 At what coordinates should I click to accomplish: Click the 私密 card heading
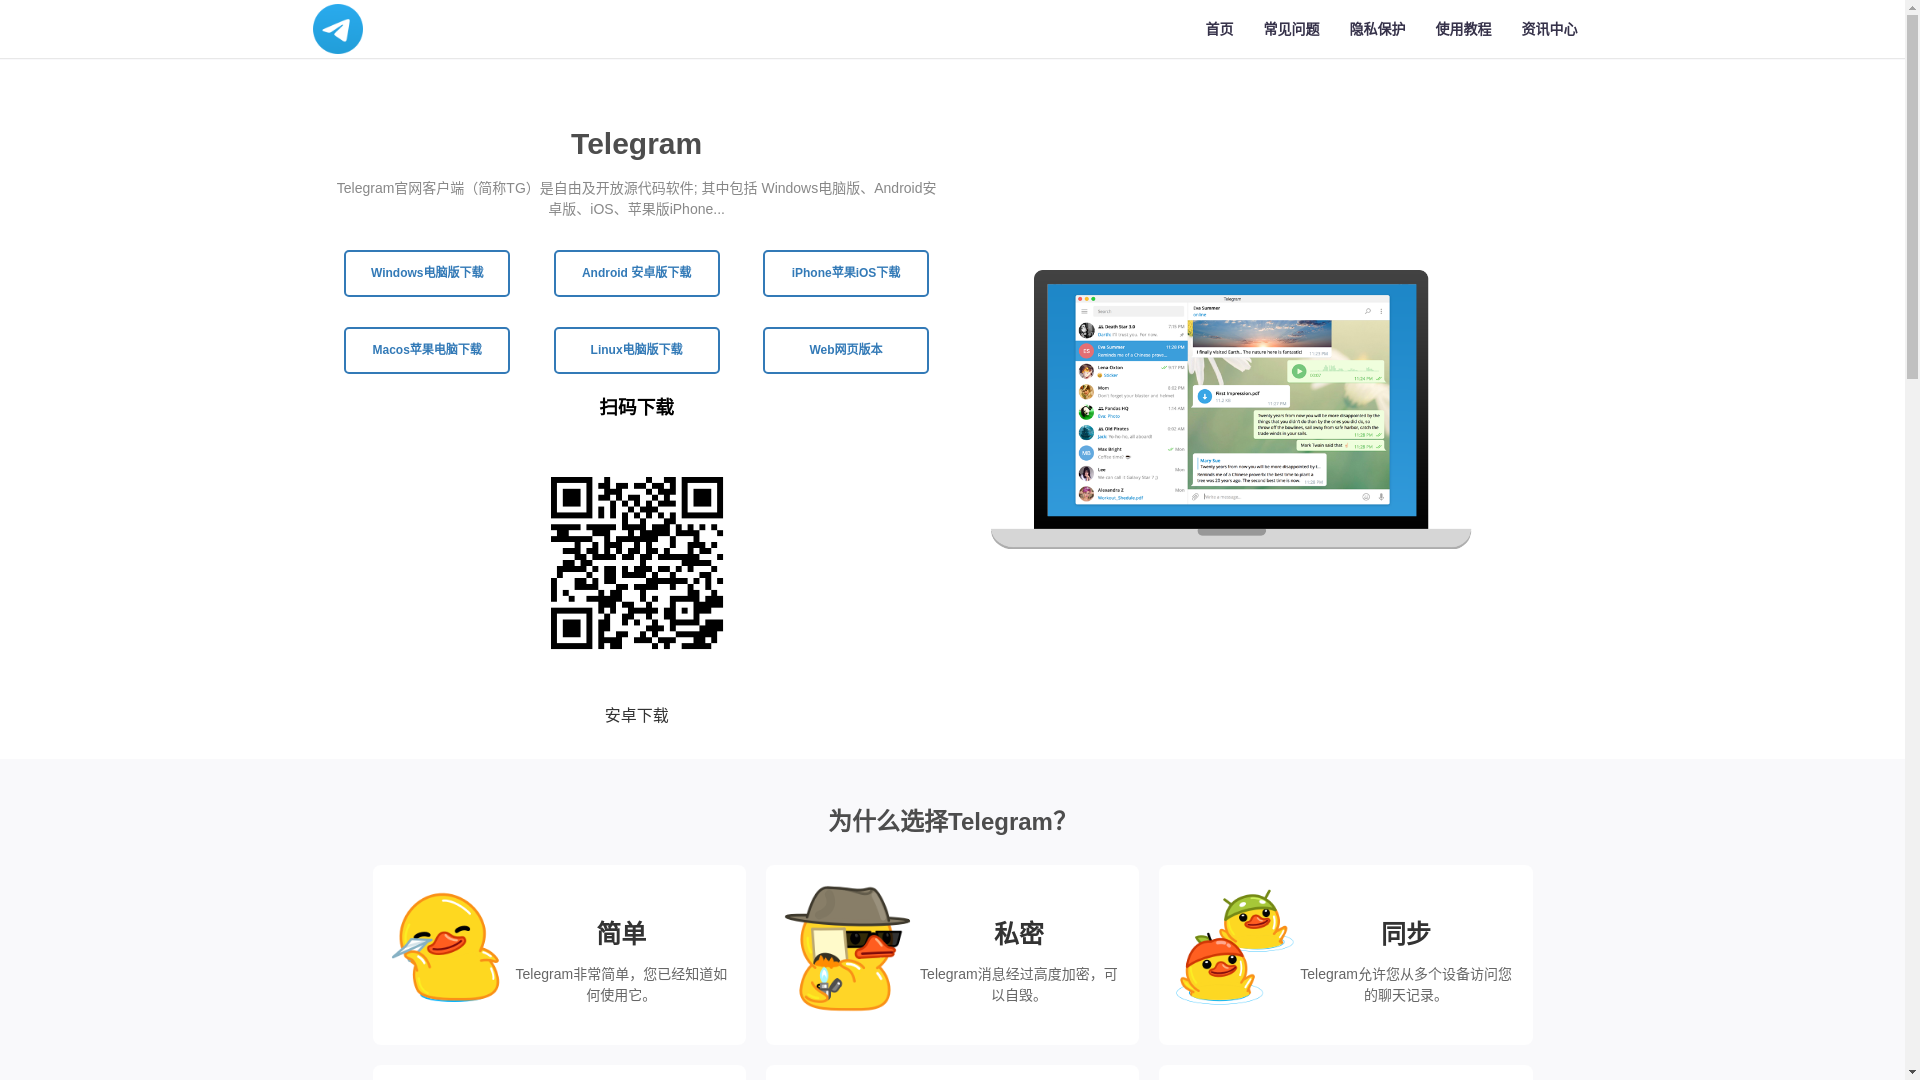tap(1019, 934)
